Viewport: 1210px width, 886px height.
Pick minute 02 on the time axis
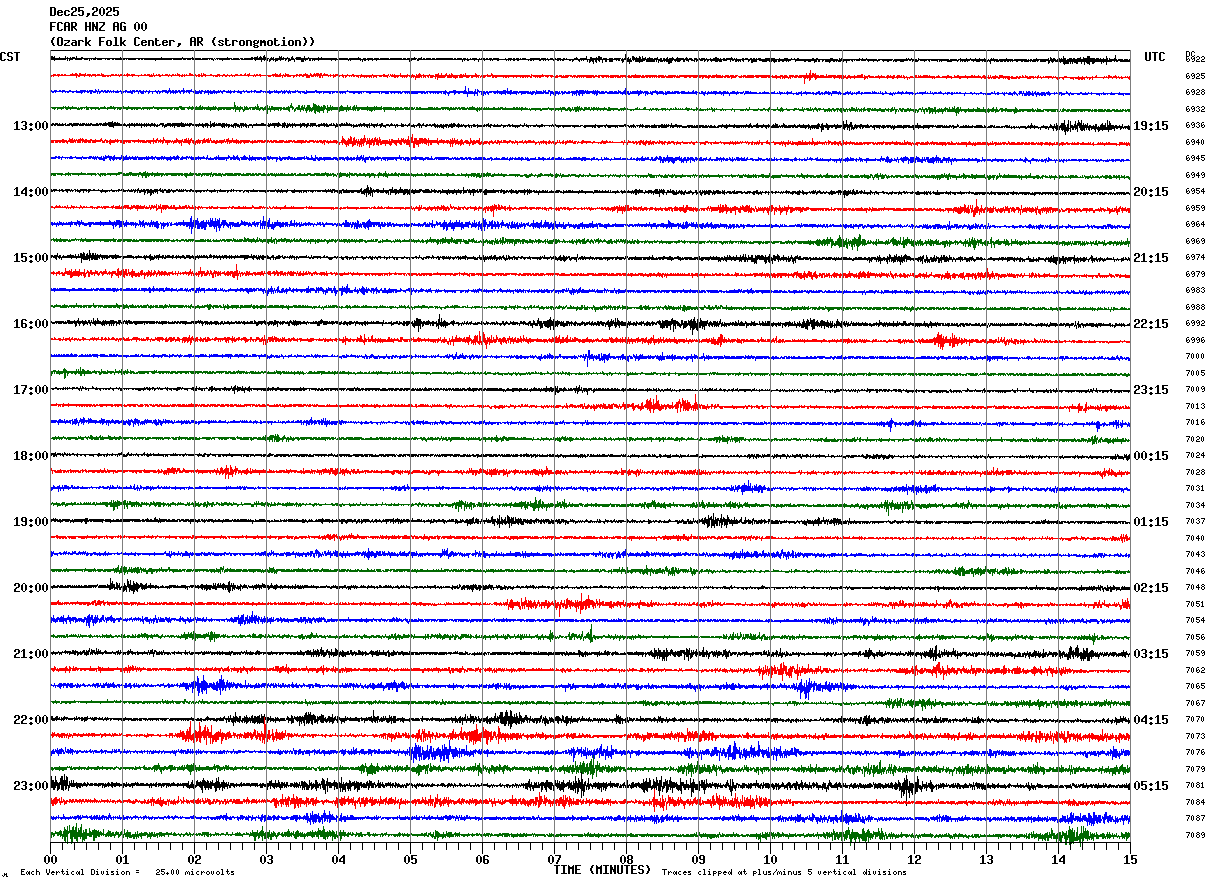click(194, 859)
